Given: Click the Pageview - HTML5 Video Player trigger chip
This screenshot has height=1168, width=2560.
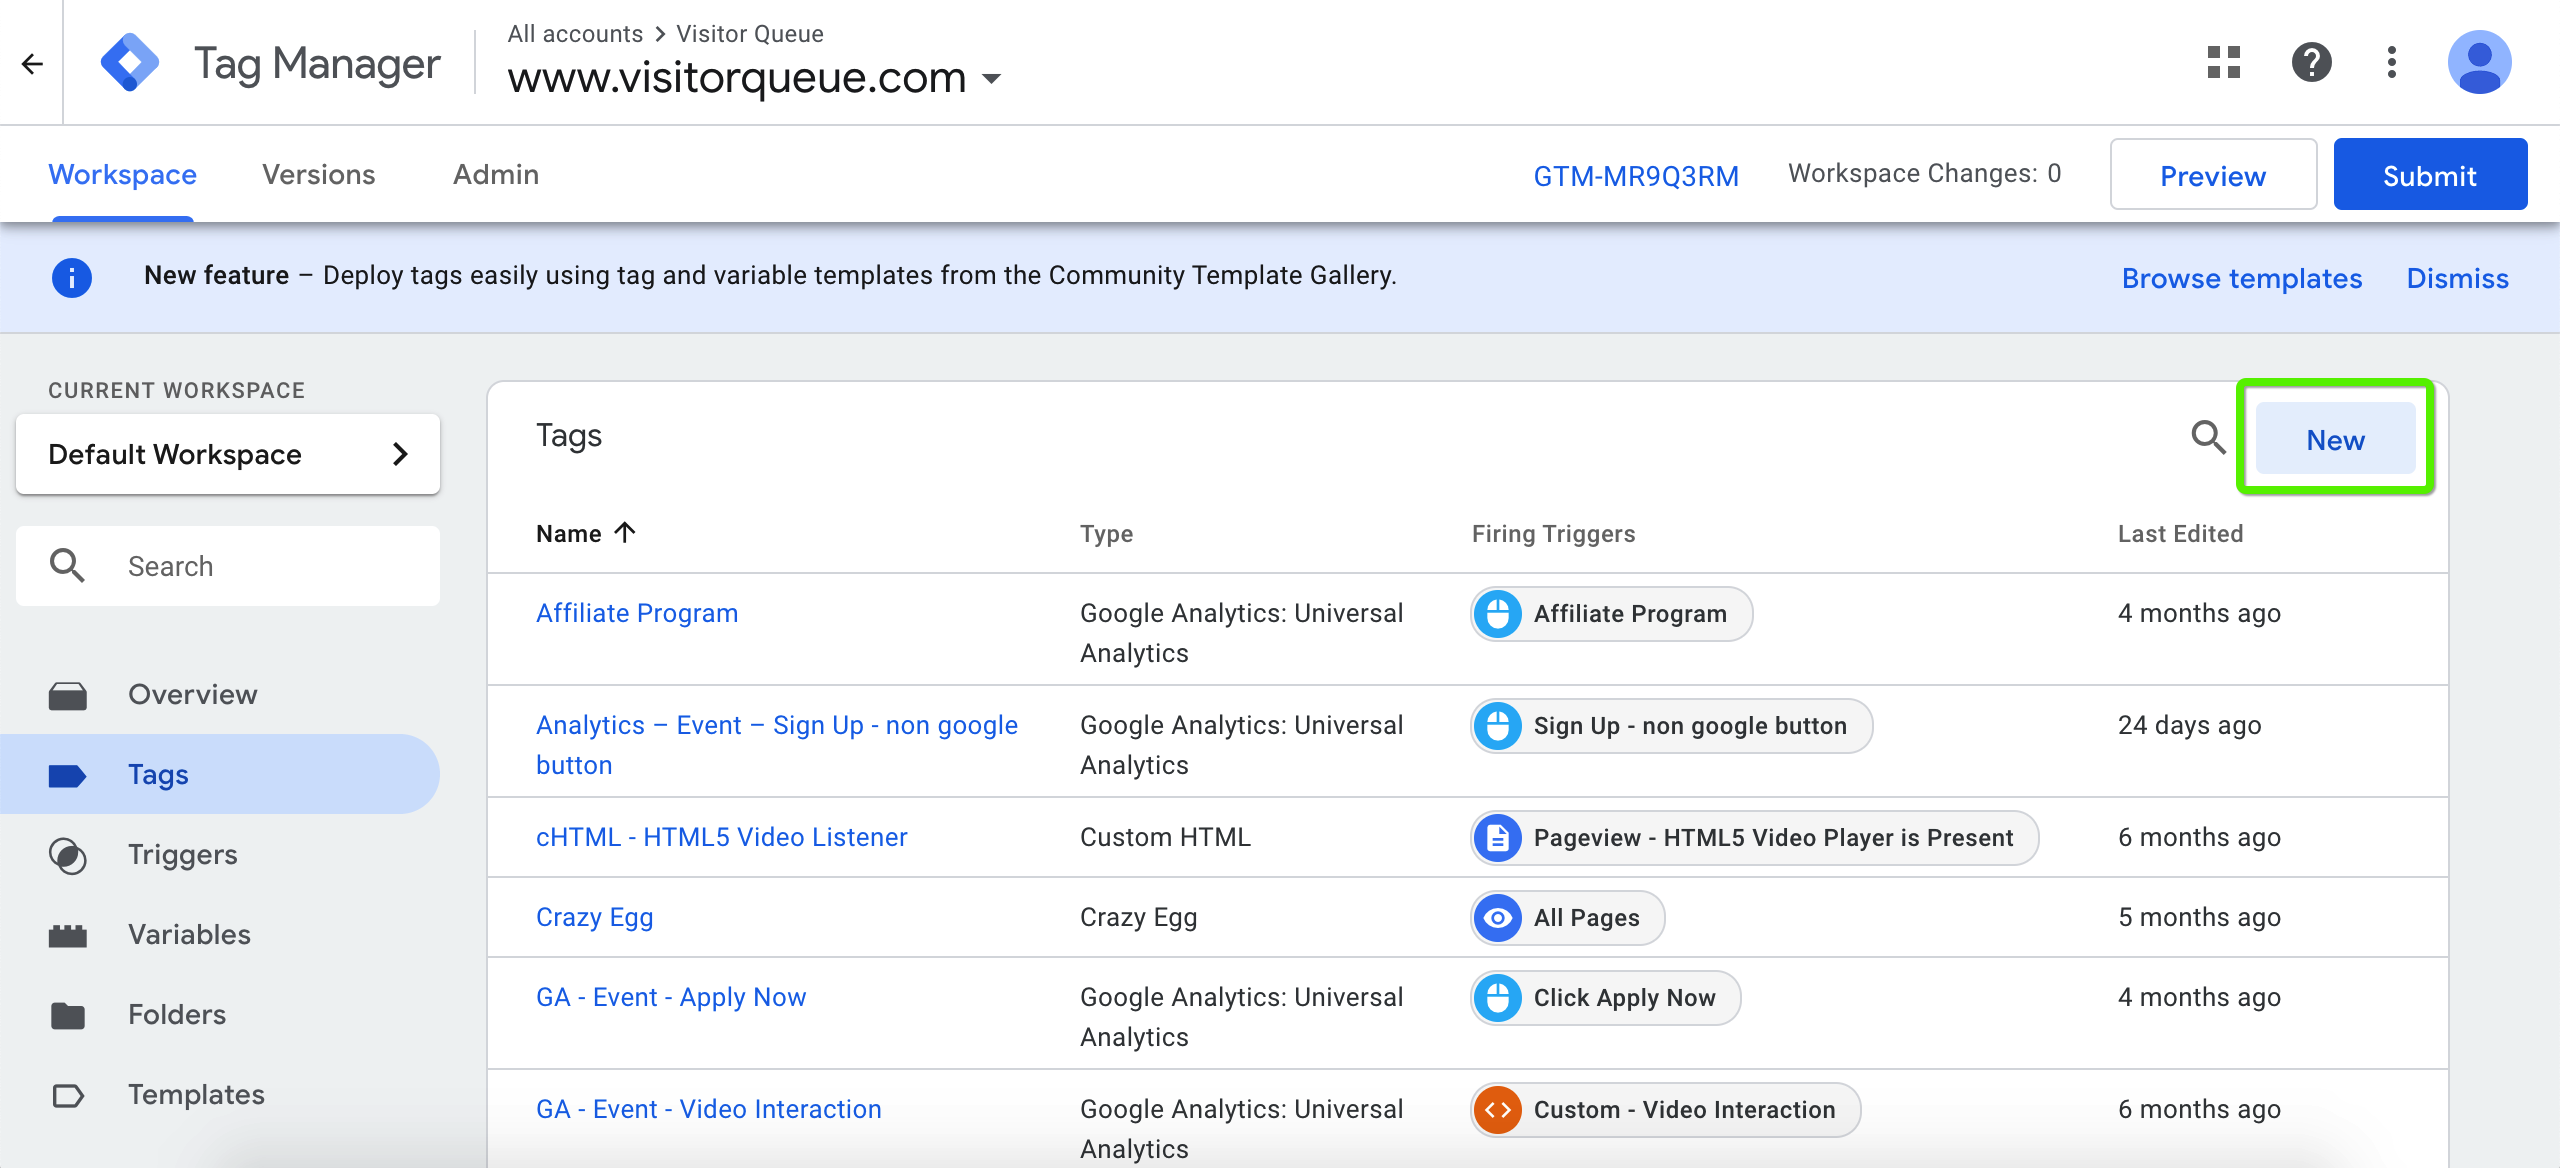Looking at the screenshot, I should coord(1755,838).
